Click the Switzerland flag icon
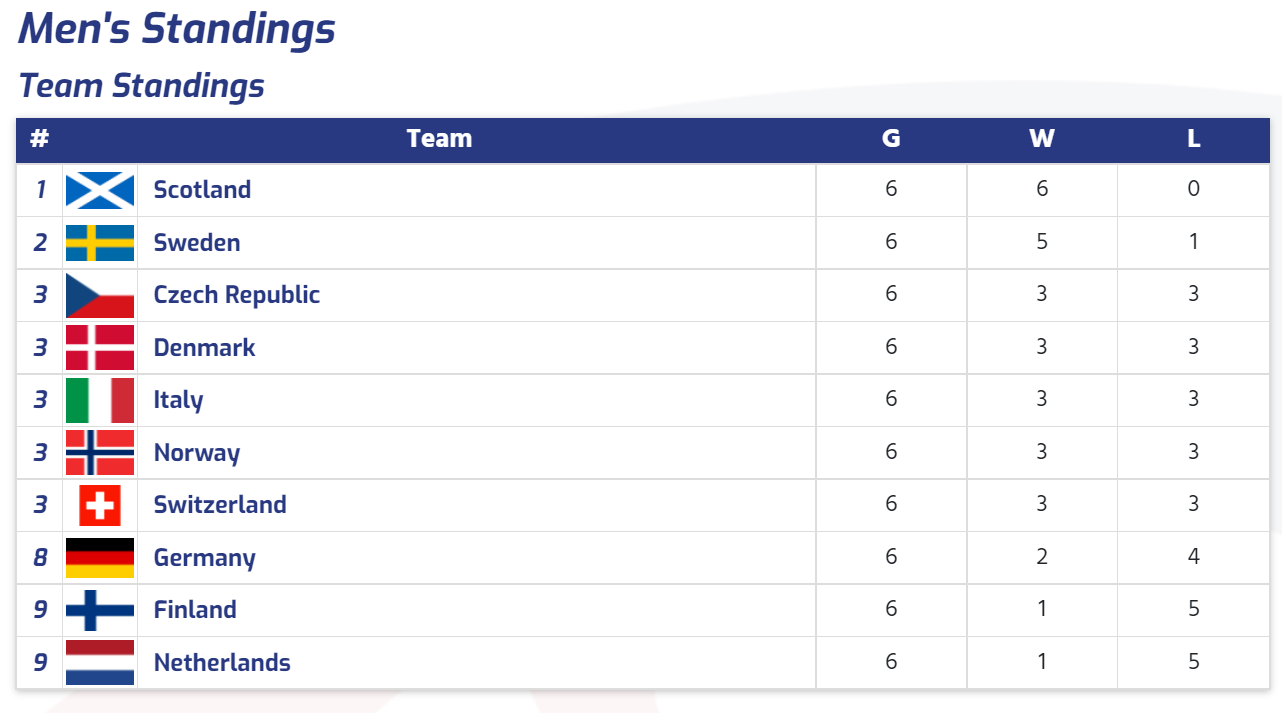The image size is (1282, 713). point(100,505)
